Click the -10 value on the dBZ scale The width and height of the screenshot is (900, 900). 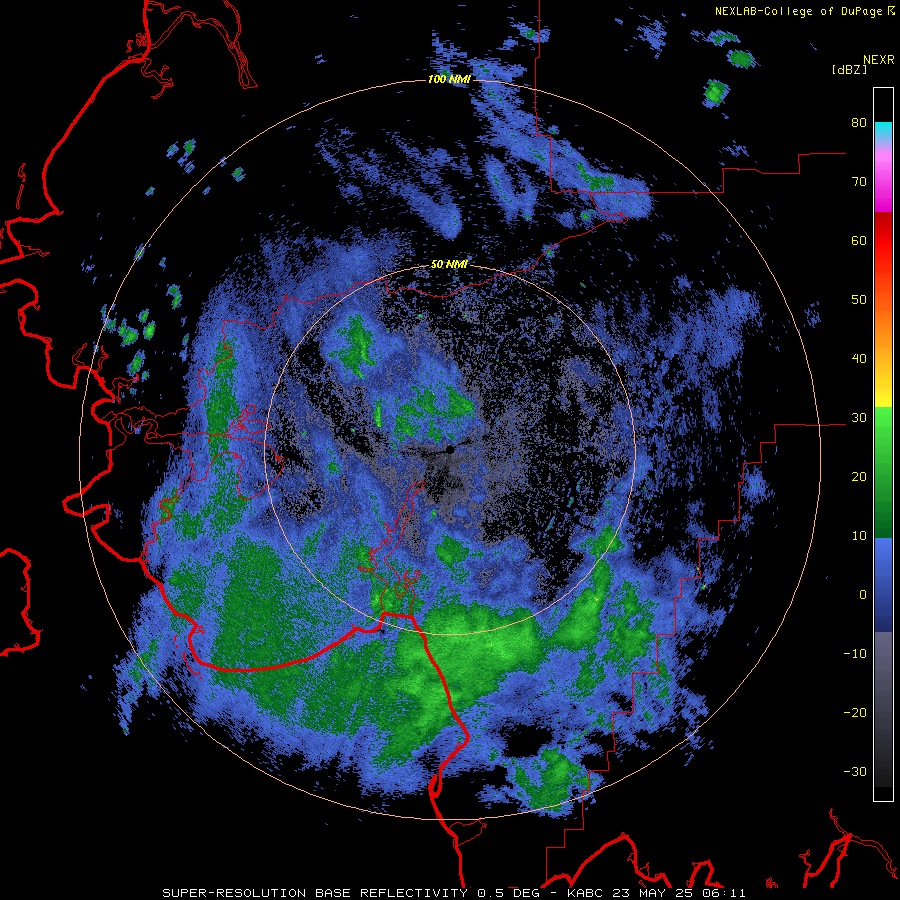855,654
